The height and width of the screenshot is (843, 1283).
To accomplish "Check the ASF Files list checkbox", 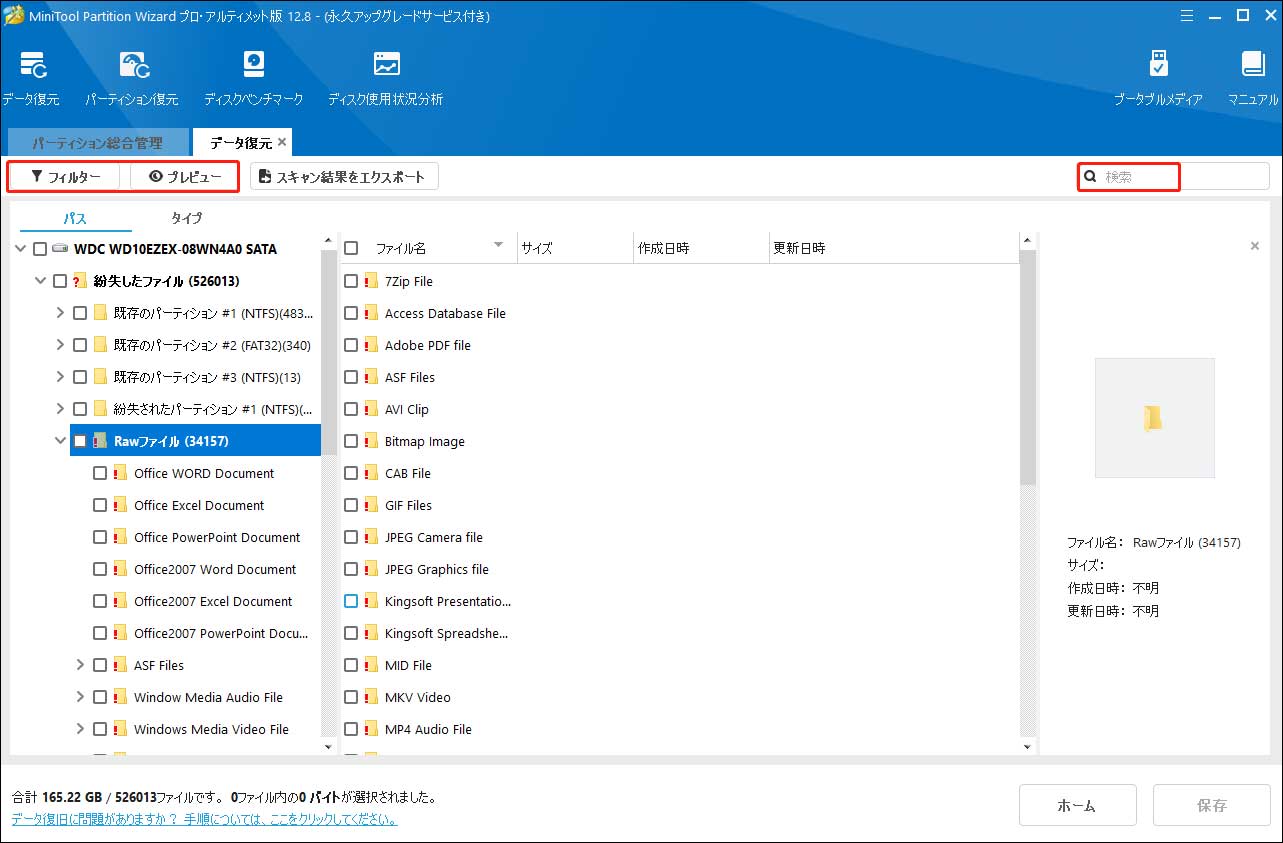I will pyautogui.click(x=351, y=377).
